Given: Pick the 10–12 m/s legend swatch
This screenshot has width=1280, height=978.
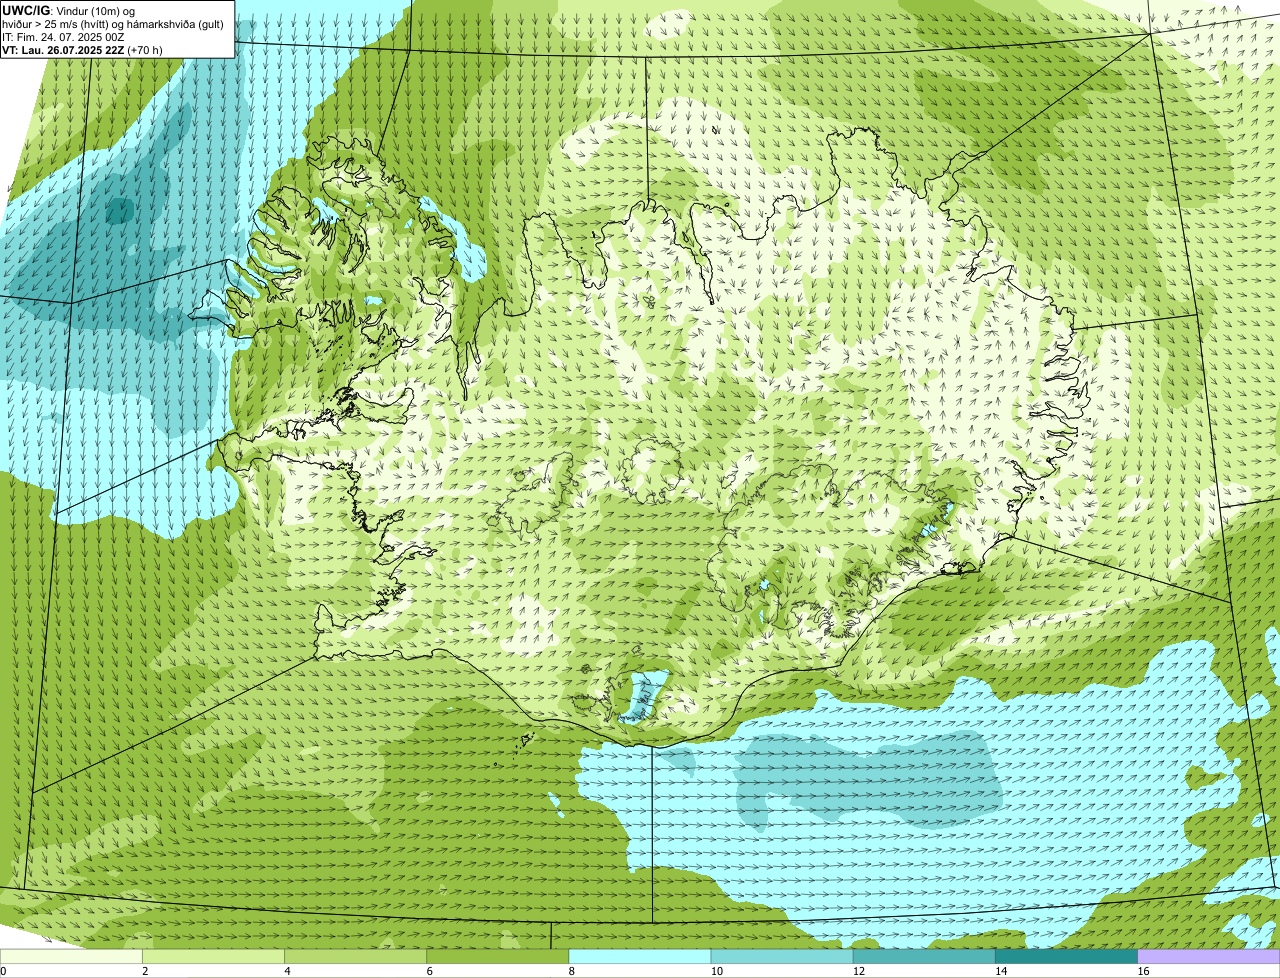Looking at the screenshot, I should tap(781, 957).
